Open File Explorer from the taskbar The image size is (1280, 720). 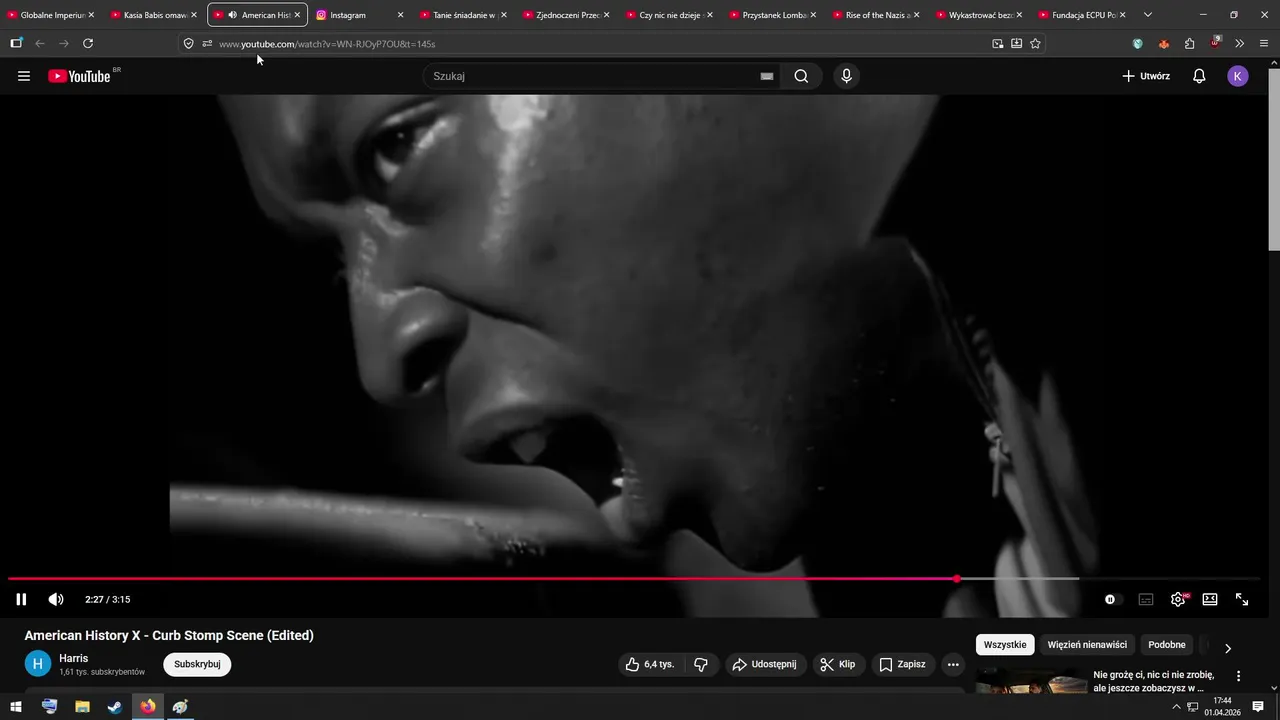click(82, 707)
